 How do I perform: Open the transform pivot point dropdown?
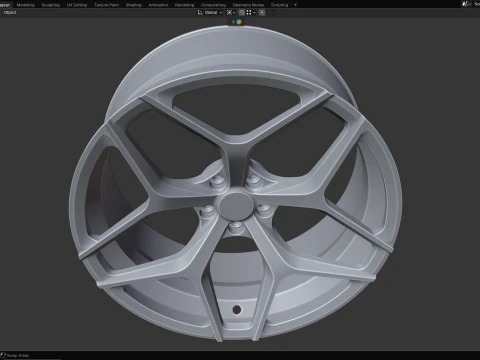point(231,13)
